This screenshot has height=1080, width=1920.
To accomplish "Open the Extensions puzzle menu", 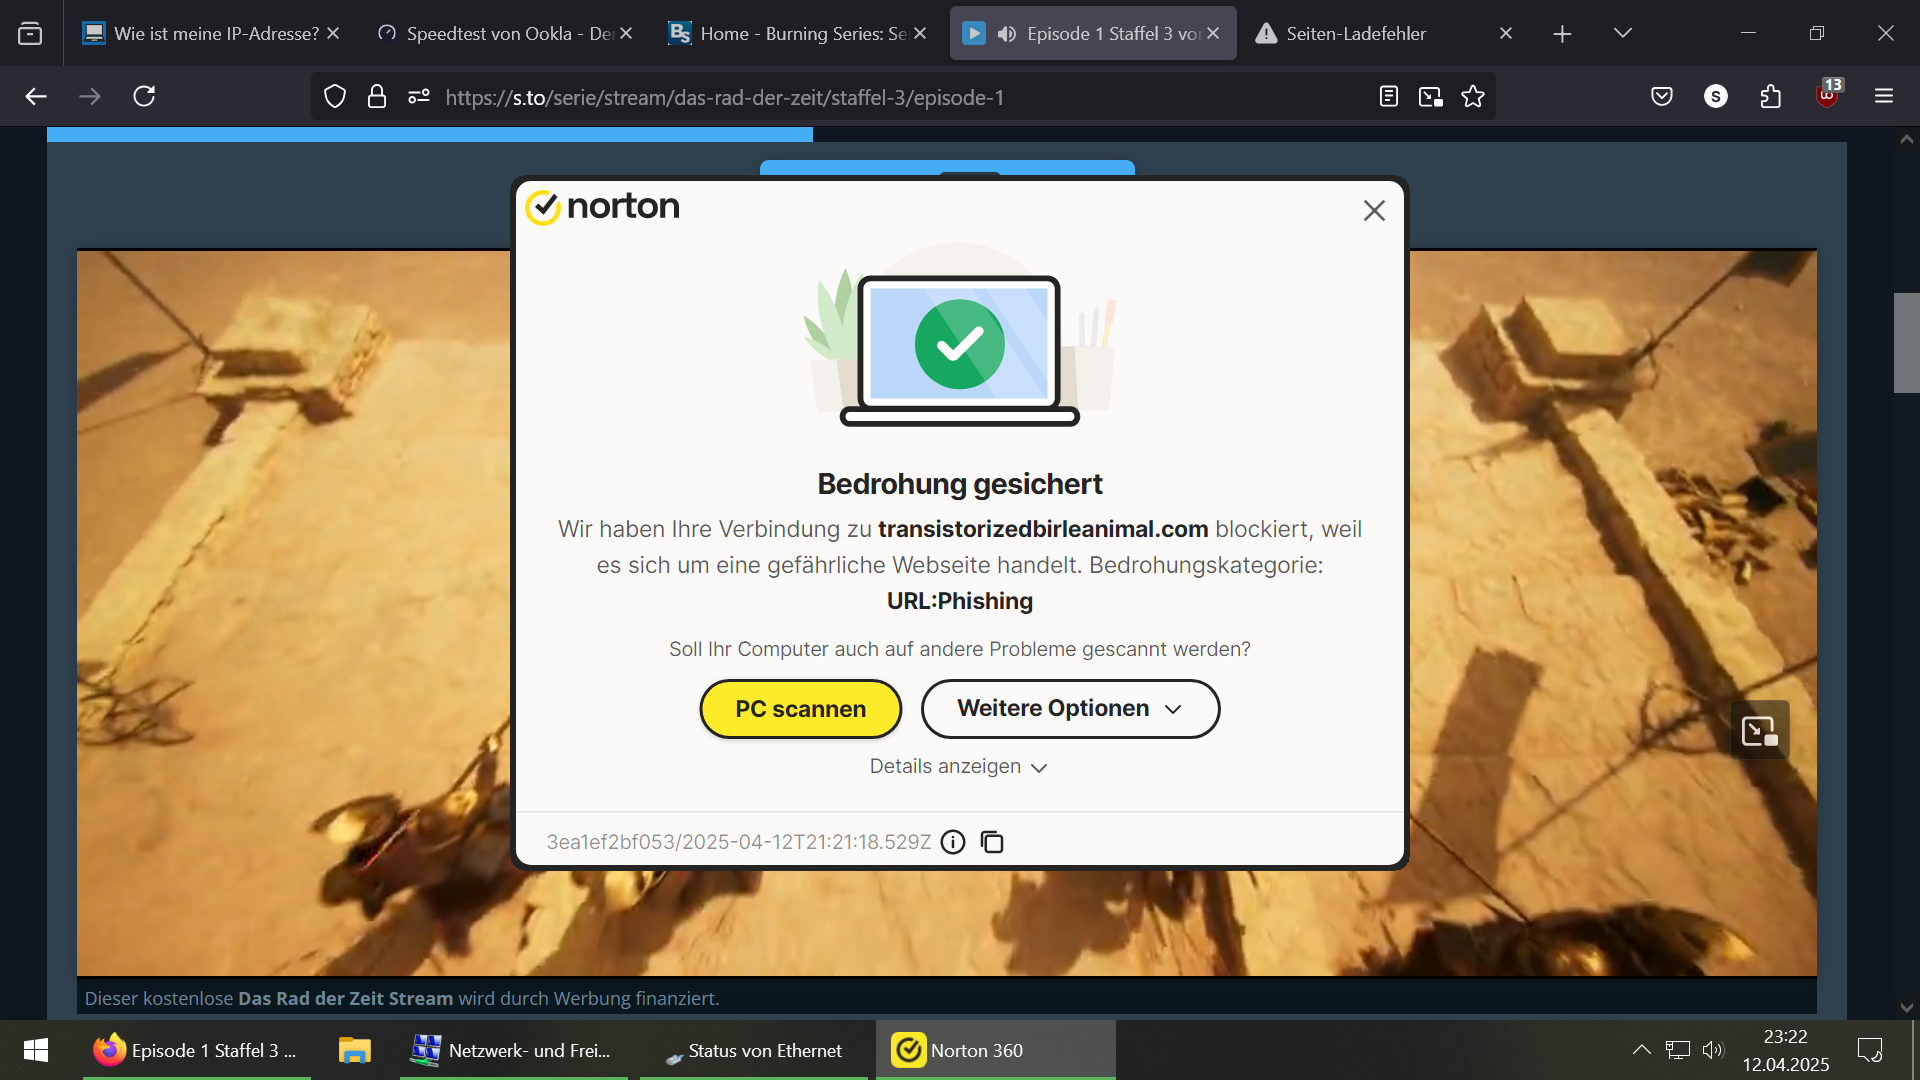I will (1771, 97).
